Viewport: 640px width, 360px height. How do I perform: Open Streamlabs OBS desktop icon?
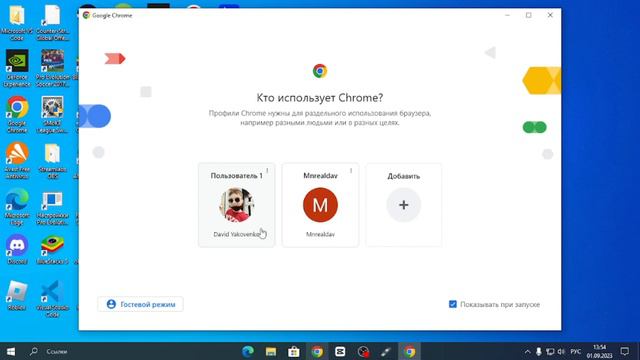pos(53,161)
